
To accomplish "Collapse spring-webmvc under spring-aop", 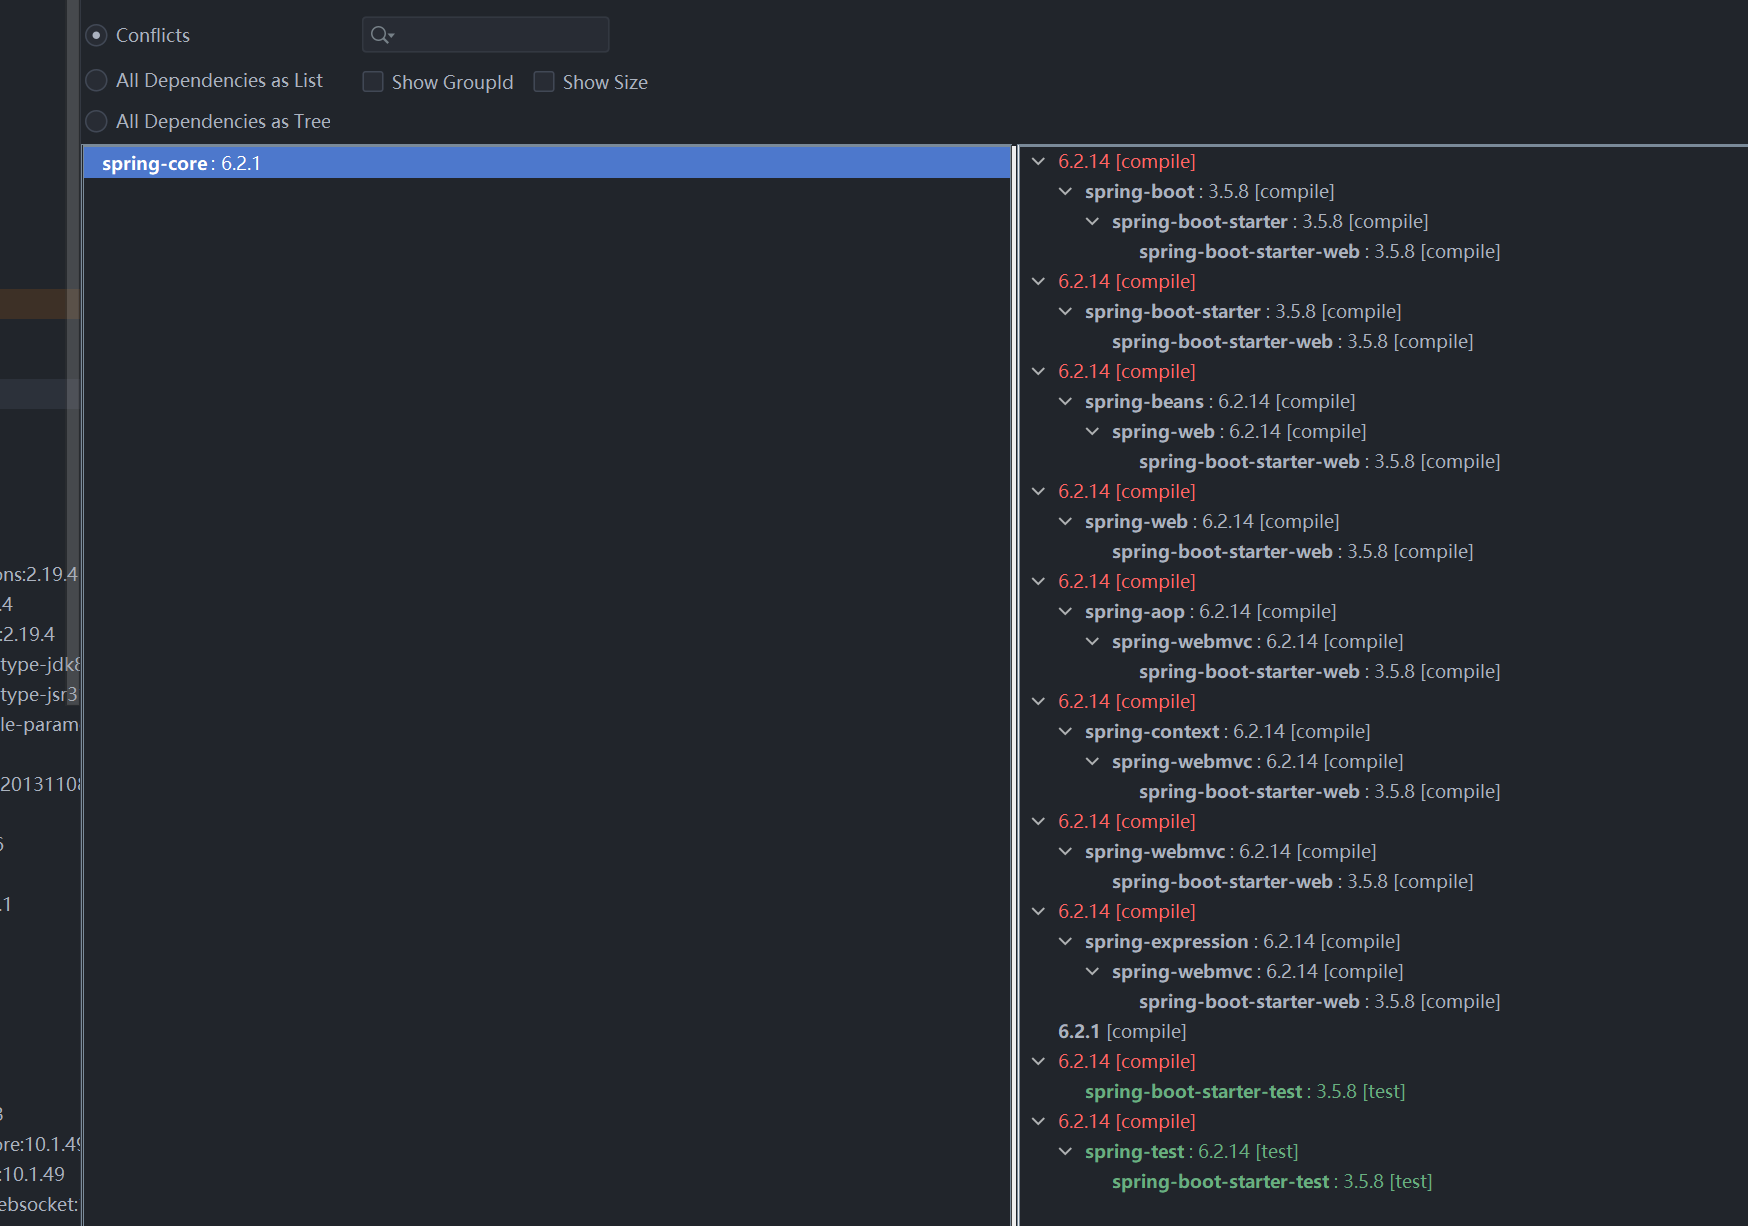I will point(1092,641).
